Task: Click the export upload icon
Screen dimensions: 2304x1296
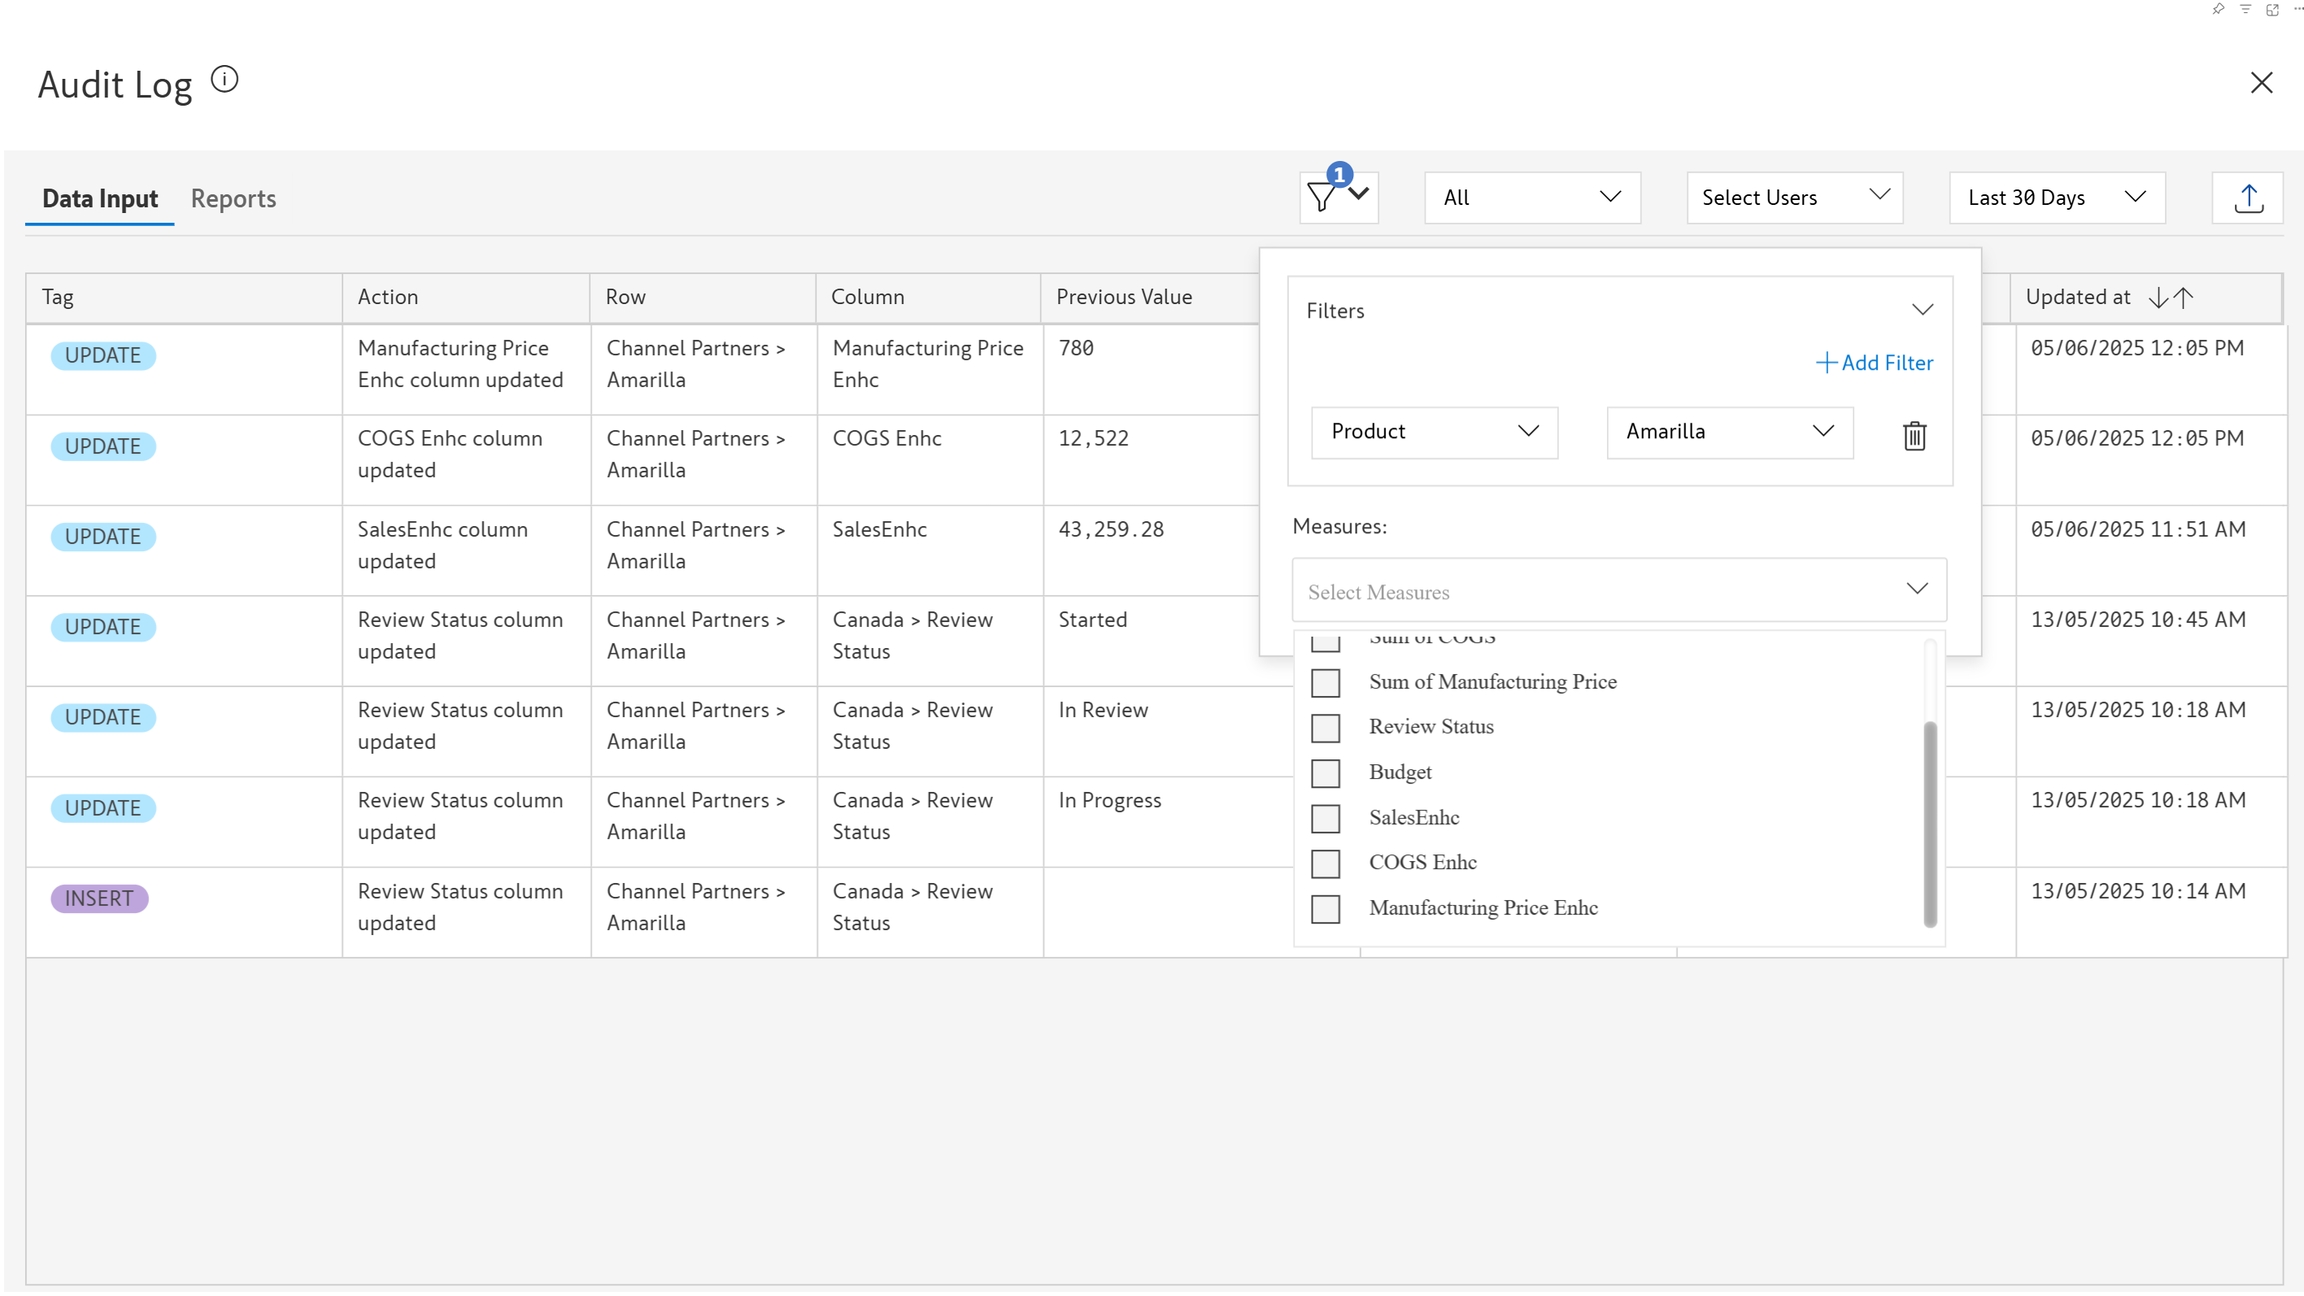Action: point(2248,198)
